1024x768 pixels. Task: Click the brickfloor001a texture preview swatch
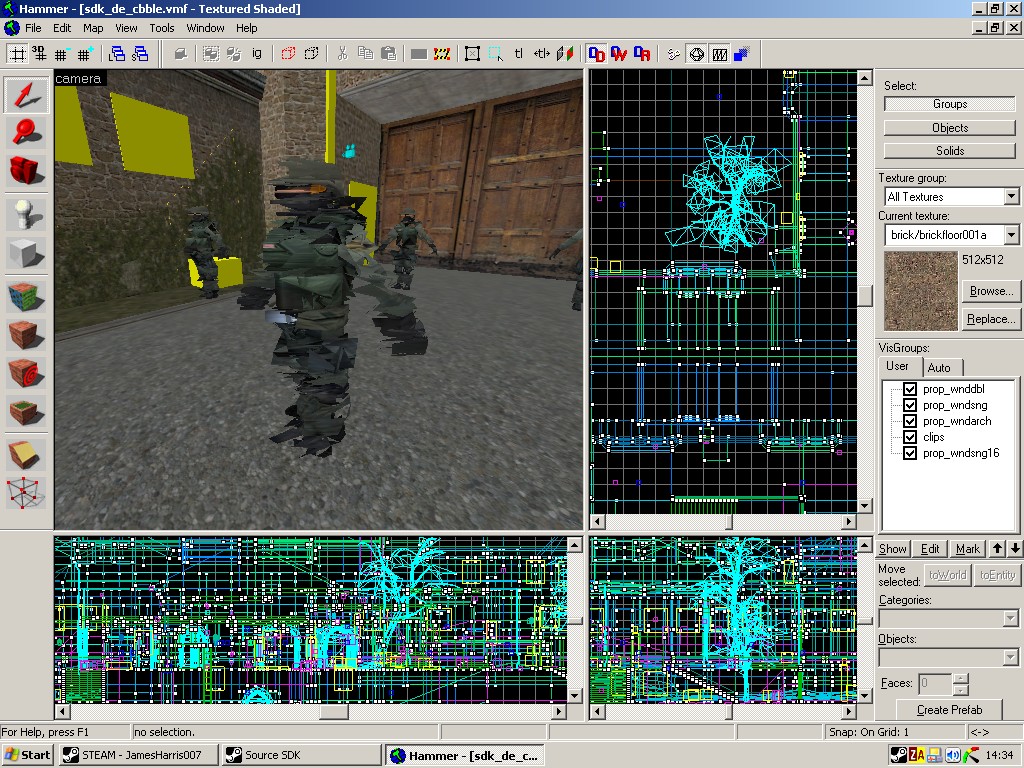920,291
